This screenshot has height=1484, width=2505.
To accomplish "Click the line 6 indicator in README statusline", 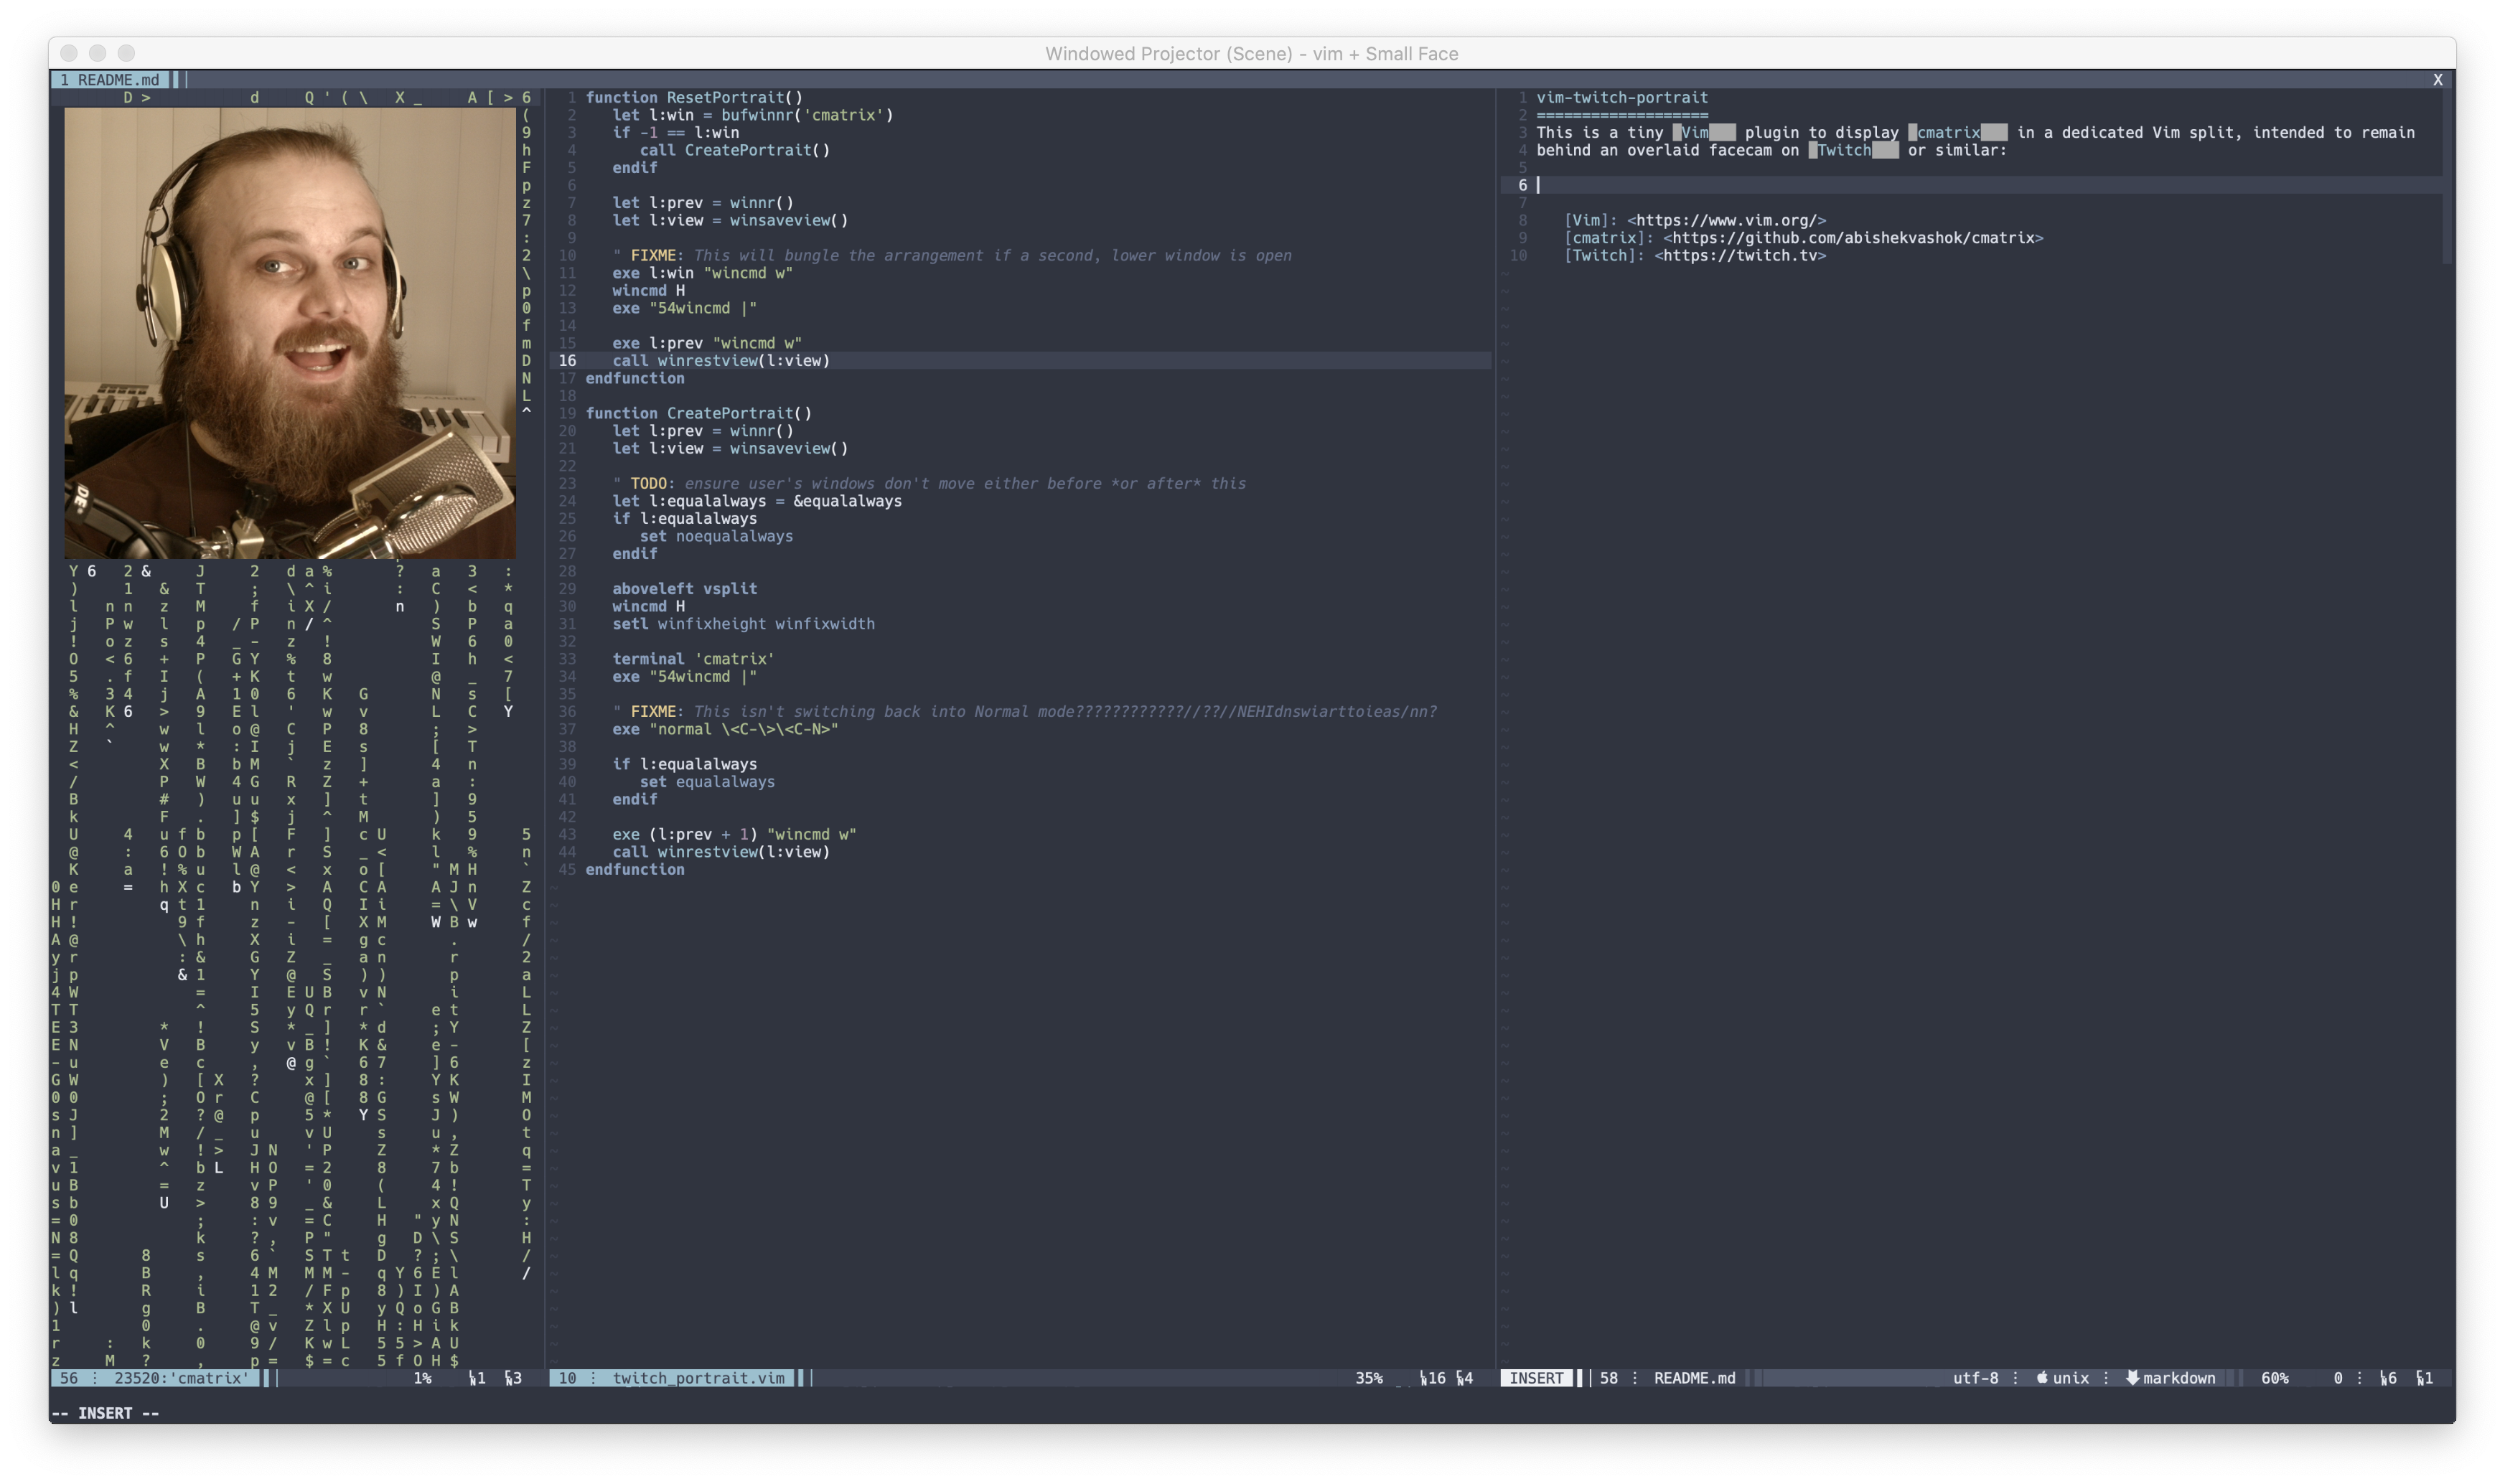I will click(x=2388, y=1378).
